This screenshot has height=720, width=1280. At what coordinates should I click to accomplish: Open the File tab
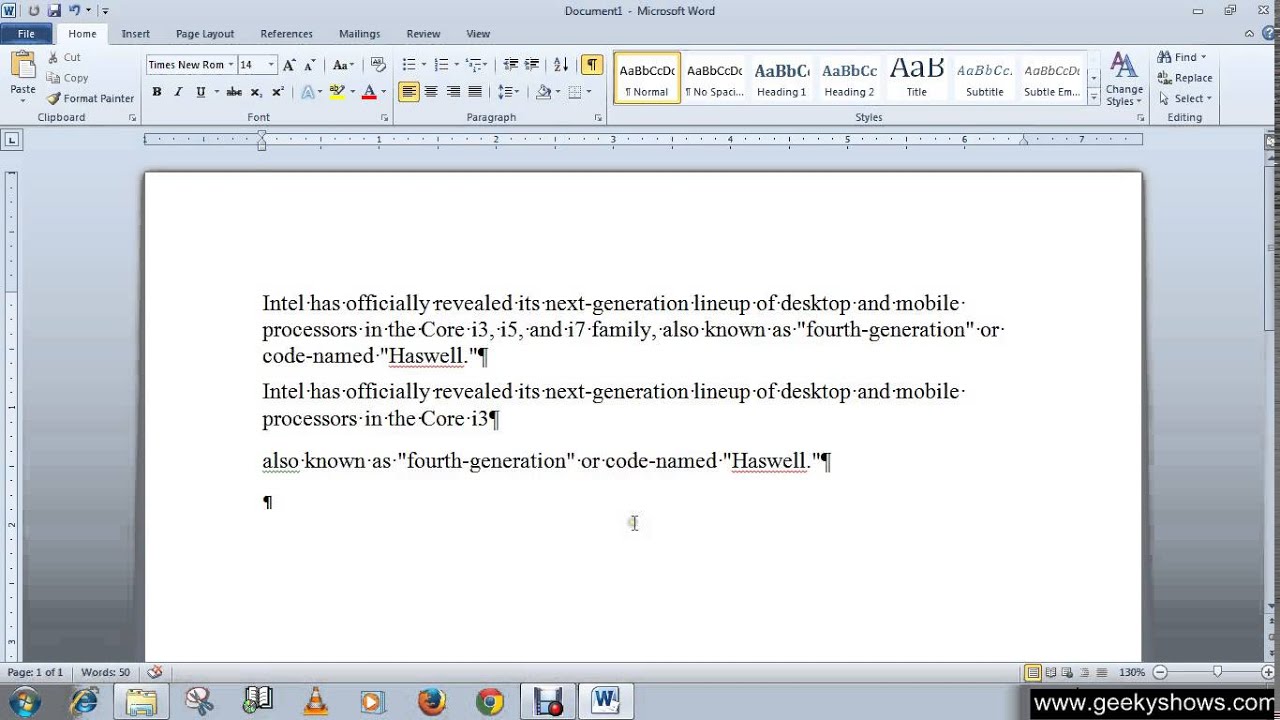pos(26,34)
